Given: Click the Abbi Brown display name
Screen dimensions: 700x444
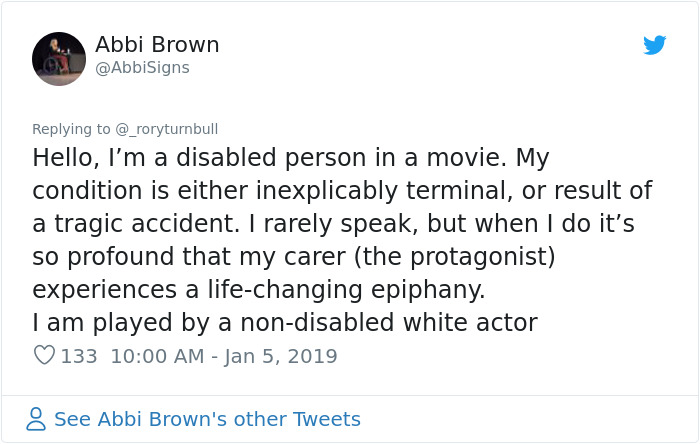Looking at the screenshot, I should click(x=157, y=45).
